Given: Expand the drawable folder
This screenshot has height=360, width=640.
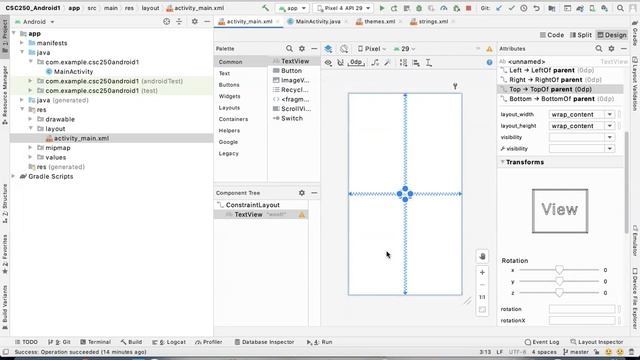Looking at the screenshot, I should (x=31, y=119).
